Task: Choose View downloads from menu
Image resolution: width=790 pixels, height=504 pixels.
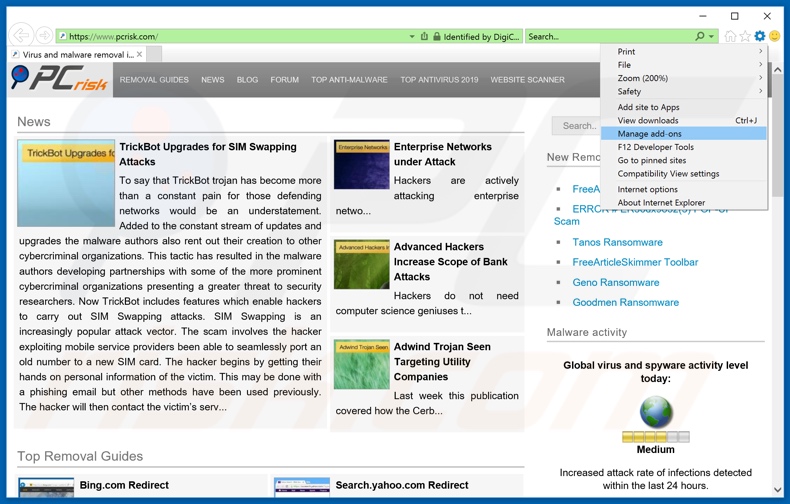Action: (684, 120)
